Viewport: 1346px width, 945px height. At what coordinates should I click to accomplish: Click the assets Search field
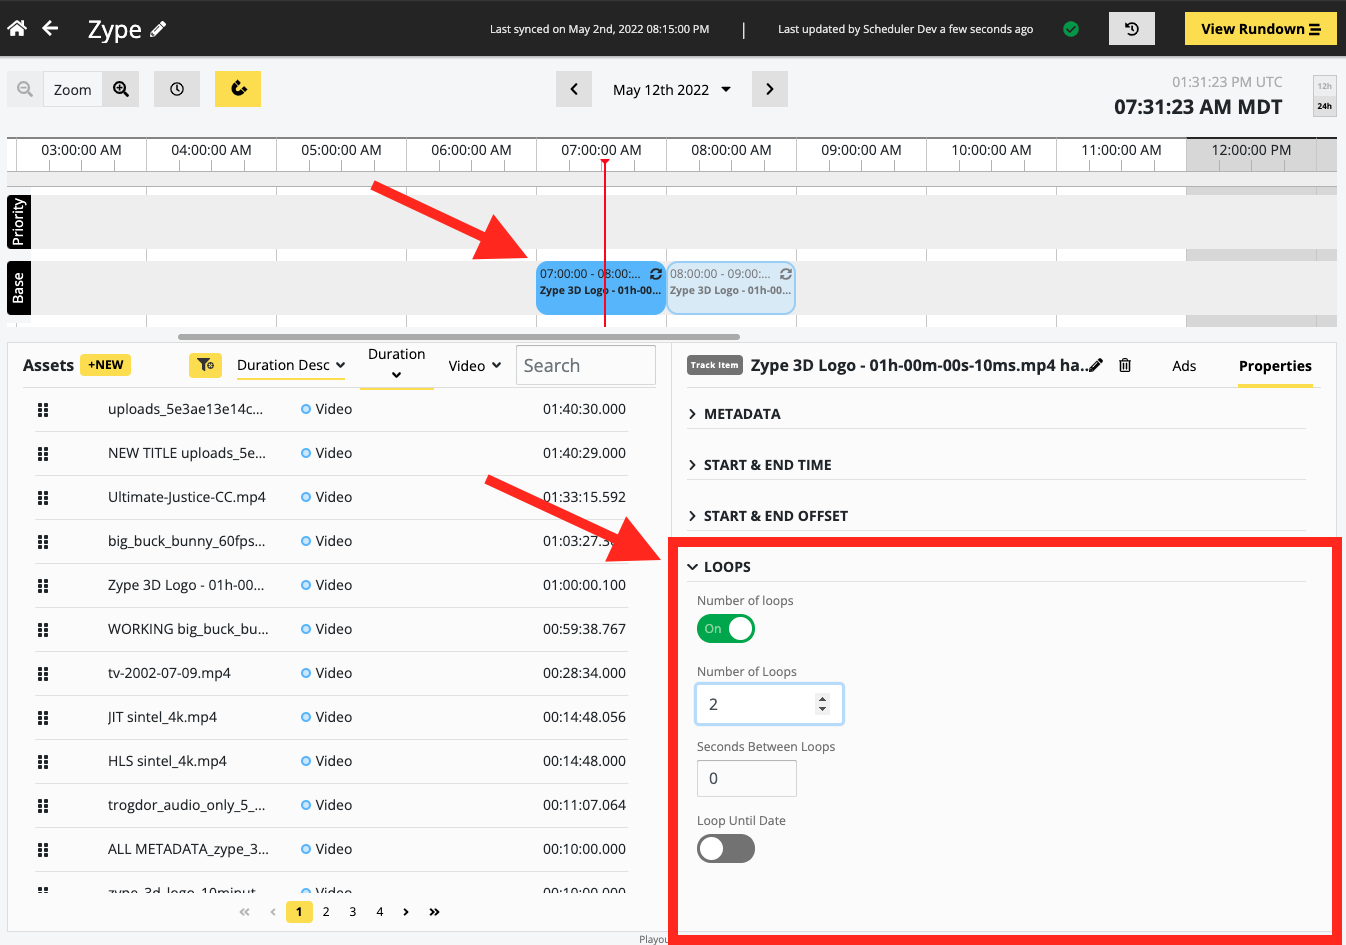coord(586,365)
